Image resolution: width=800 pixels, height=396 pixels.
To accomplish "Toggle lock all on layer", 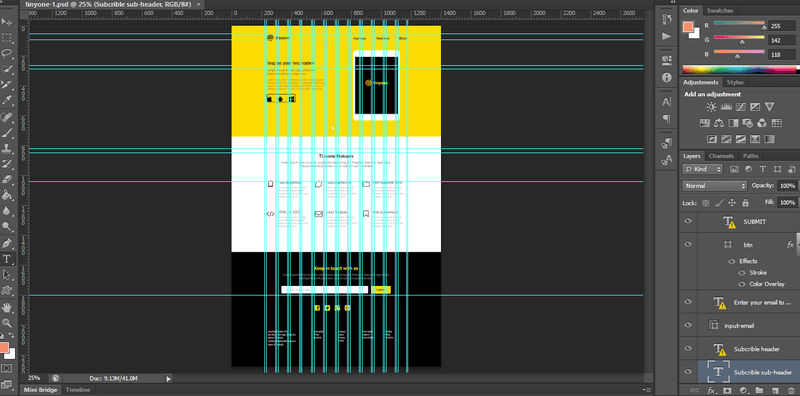I will 745,203.
